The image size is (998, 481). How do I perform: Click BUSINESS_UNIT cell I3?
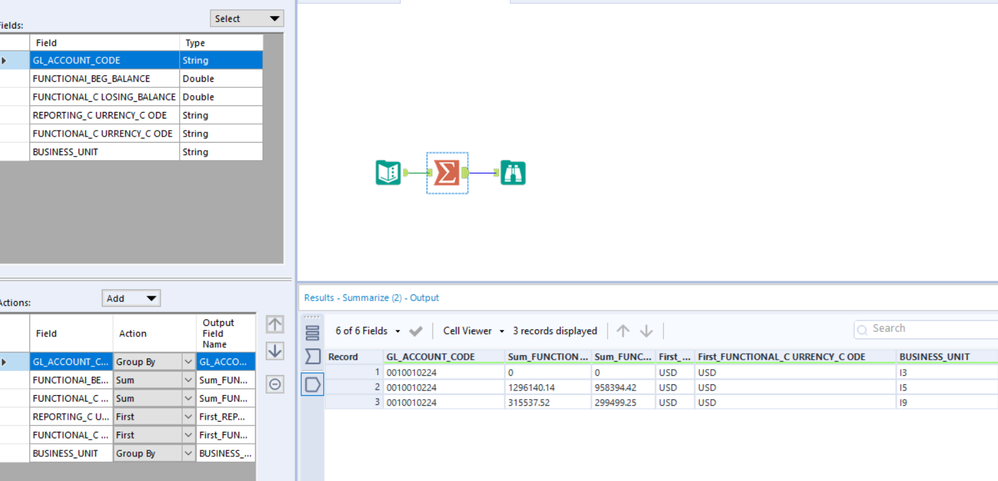click(x=947, y=372)
